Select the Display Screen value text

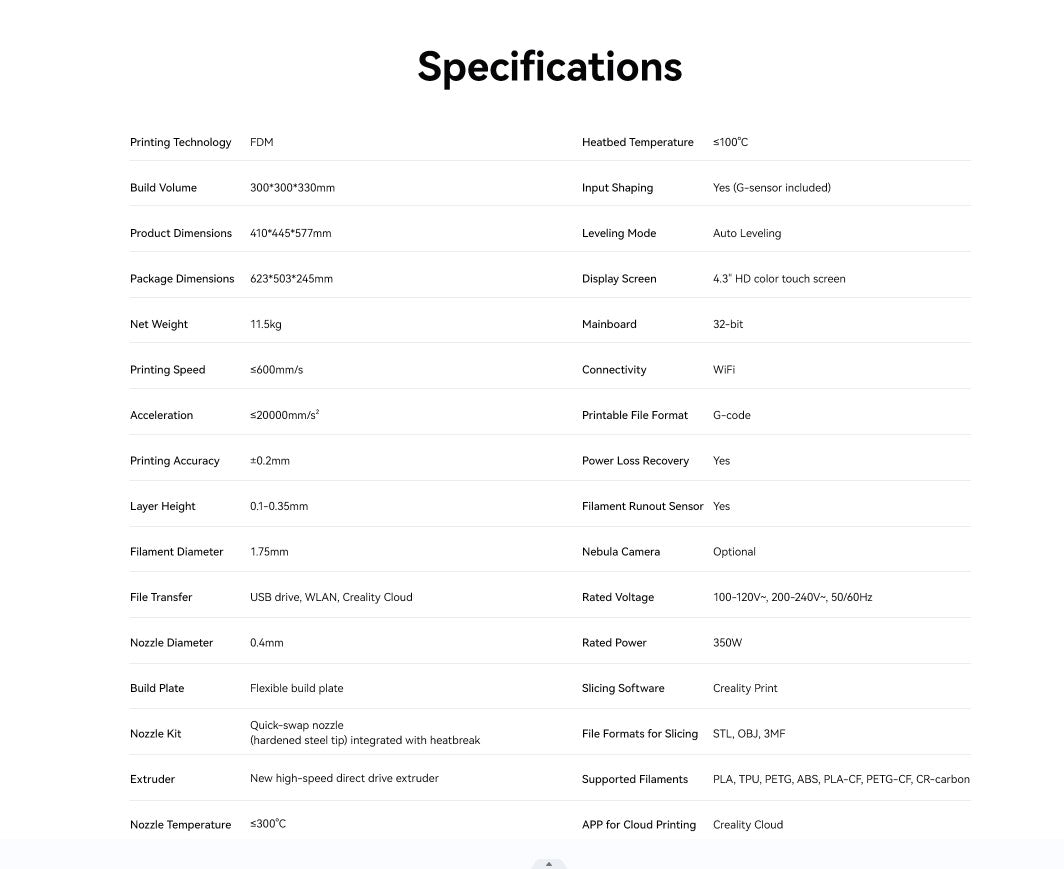point(779,278)
